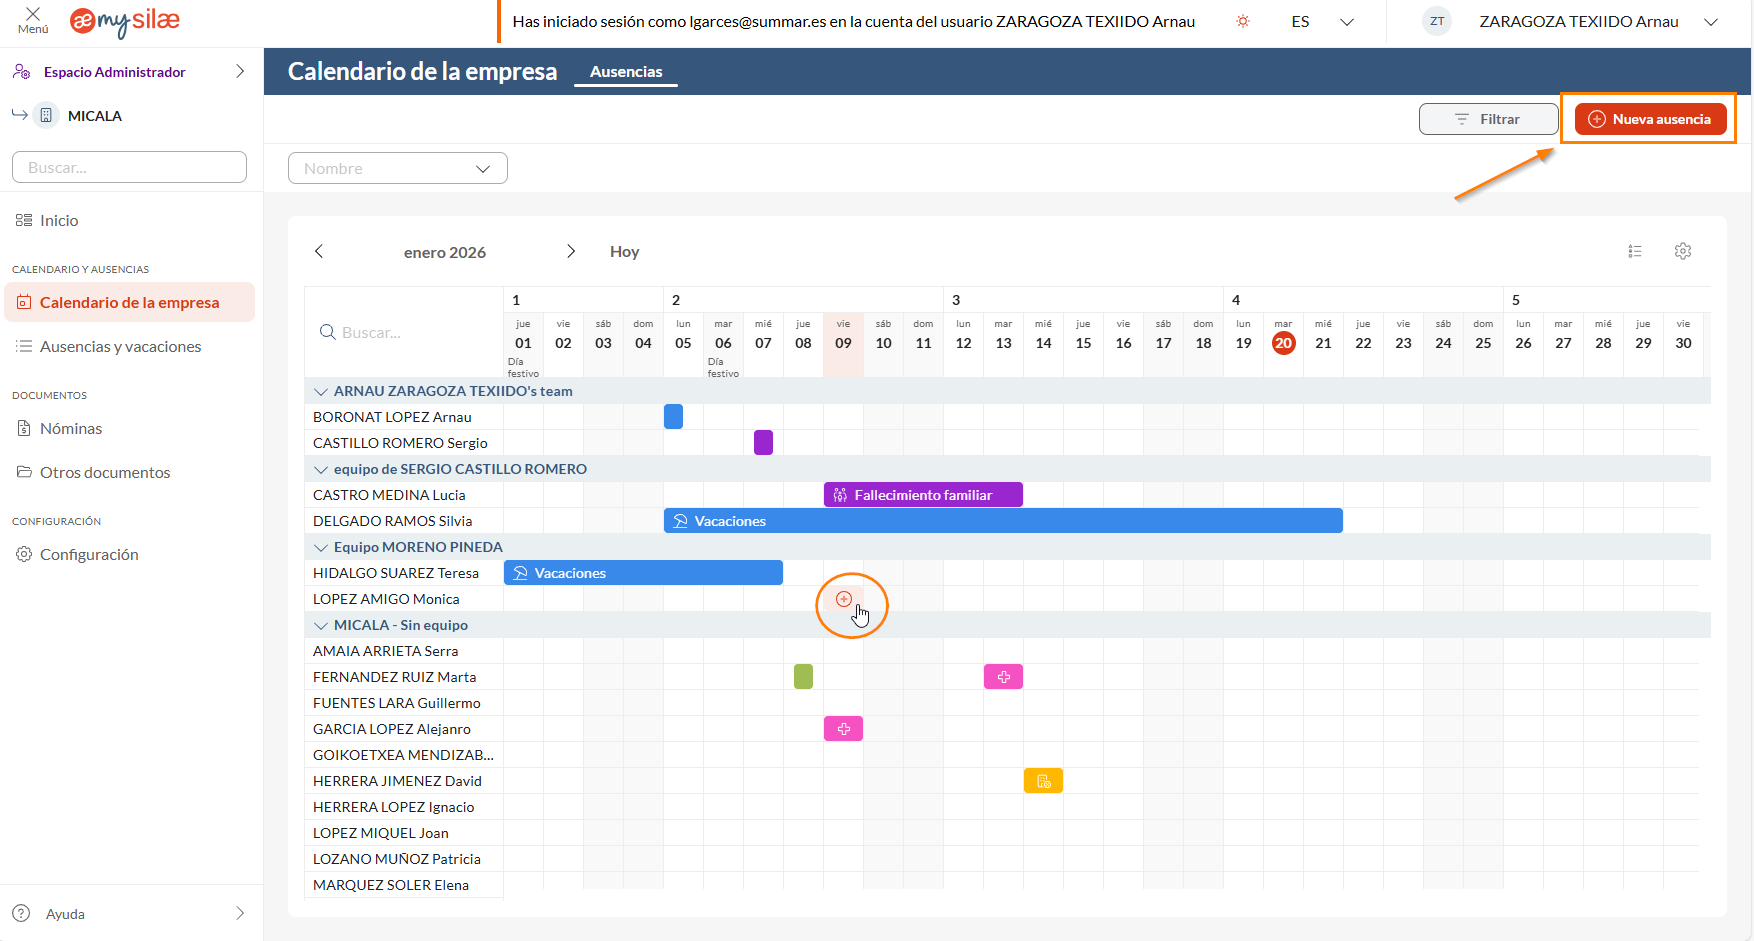
Task: Go to previous month with left arrow
Action: coord(319,251)
